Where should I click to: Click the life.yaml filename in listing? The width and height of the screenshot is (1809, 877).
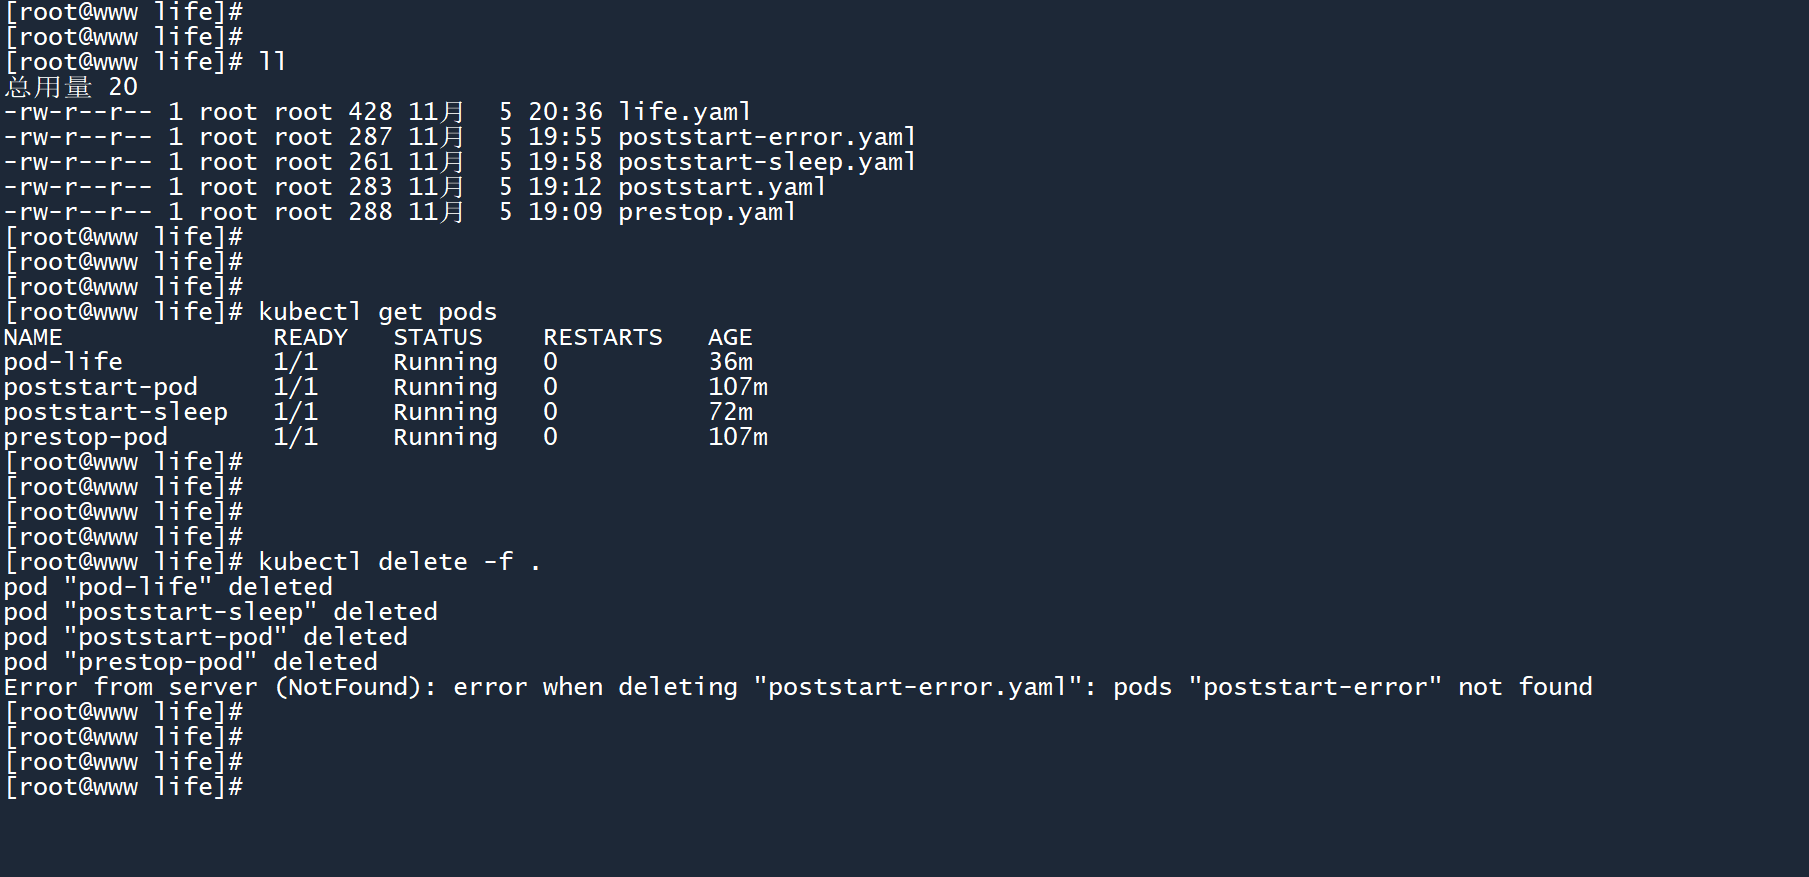tap(684, 112)
